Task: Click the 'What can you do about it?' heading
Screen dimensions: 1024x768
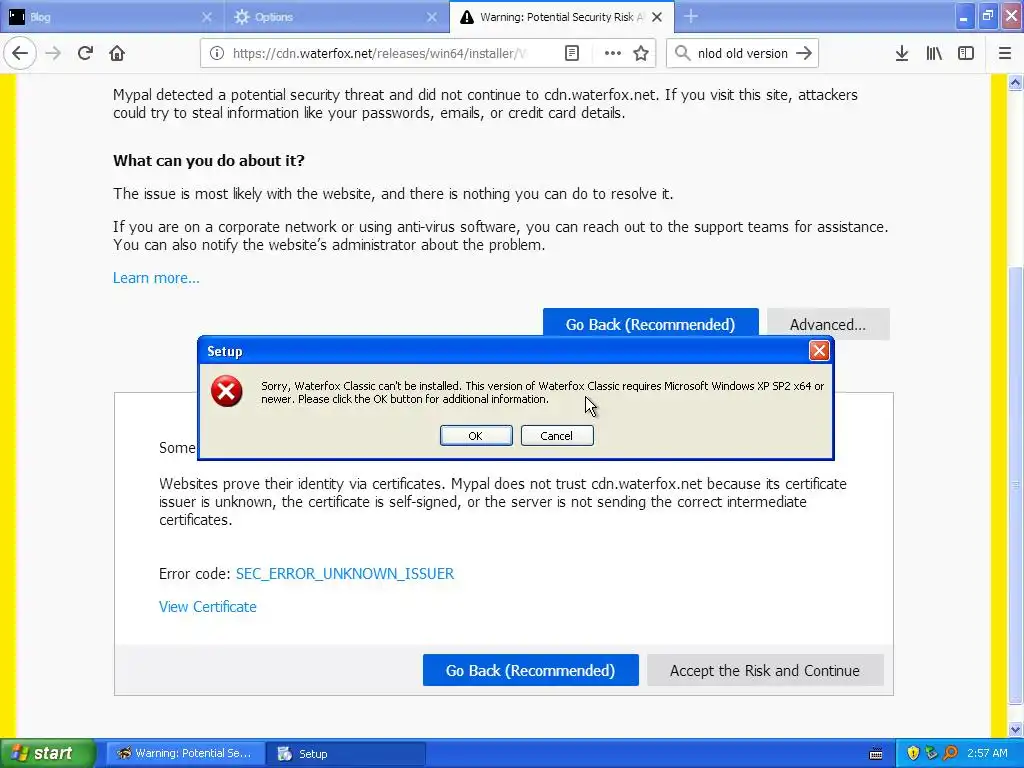Action: 208,161
